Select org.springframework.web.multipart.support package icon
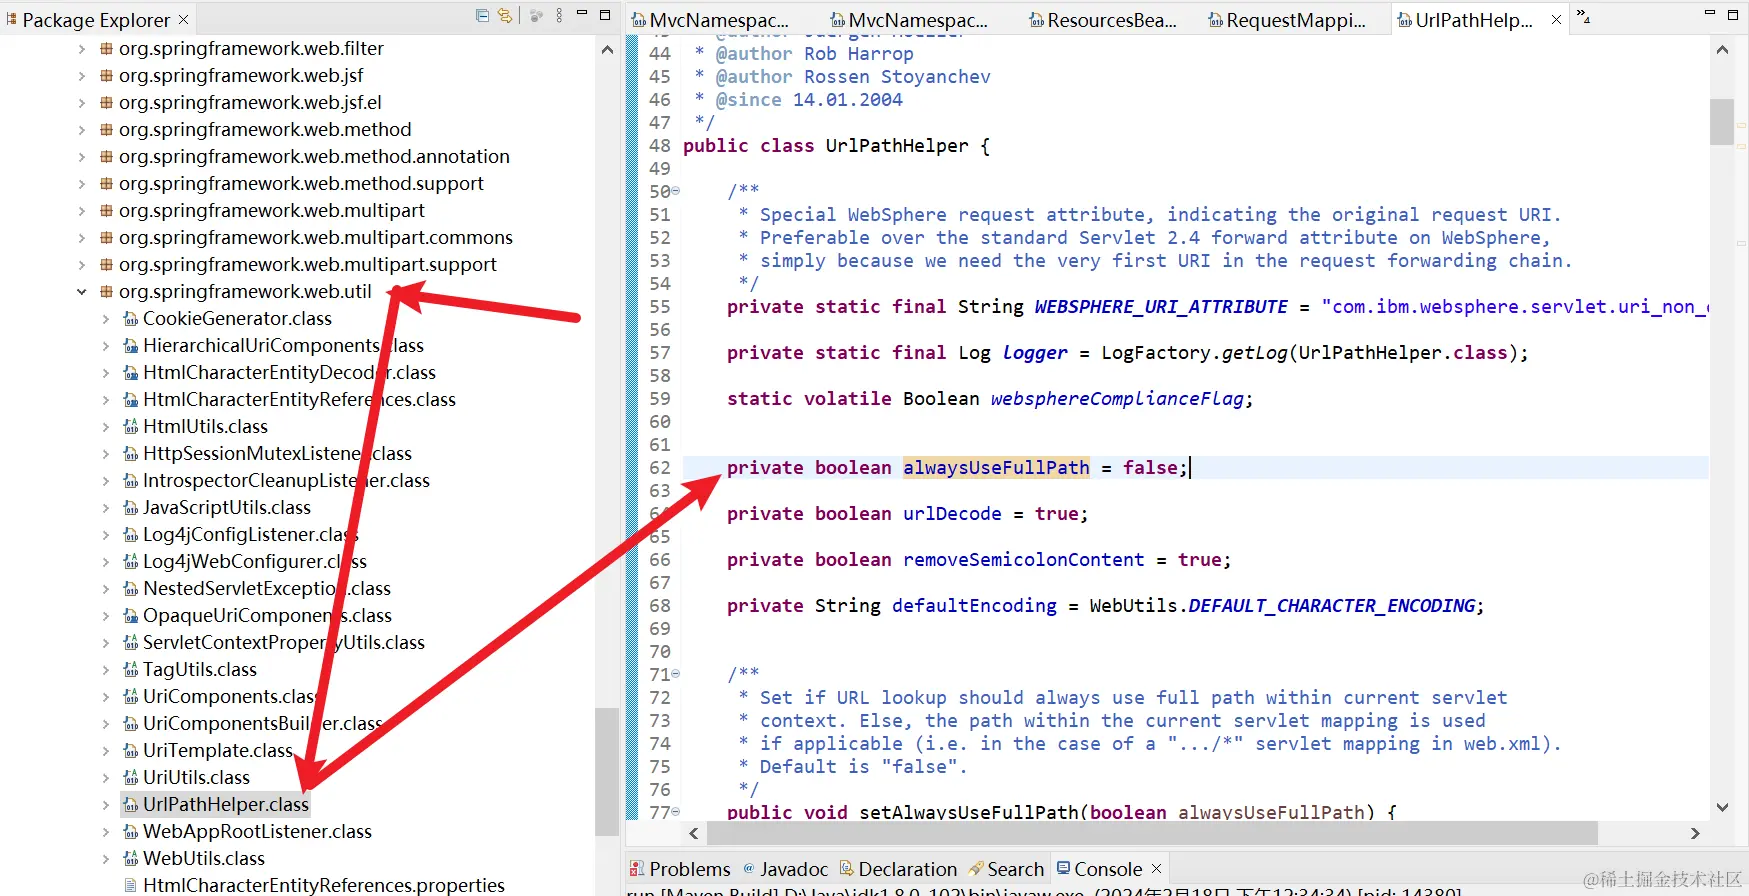Viewport: 1749px width, 896px height. point(106,265)
